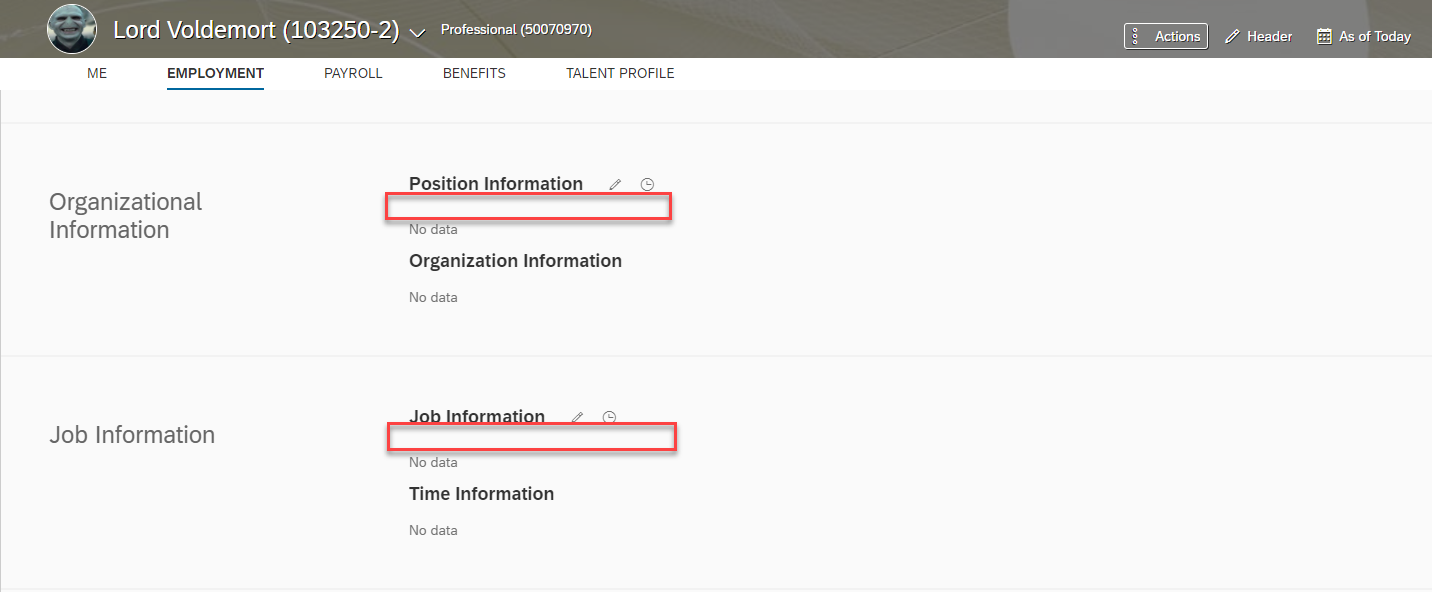1432x592 pixels.
Task: Switch to the ME tab
Action: (97, 73)
